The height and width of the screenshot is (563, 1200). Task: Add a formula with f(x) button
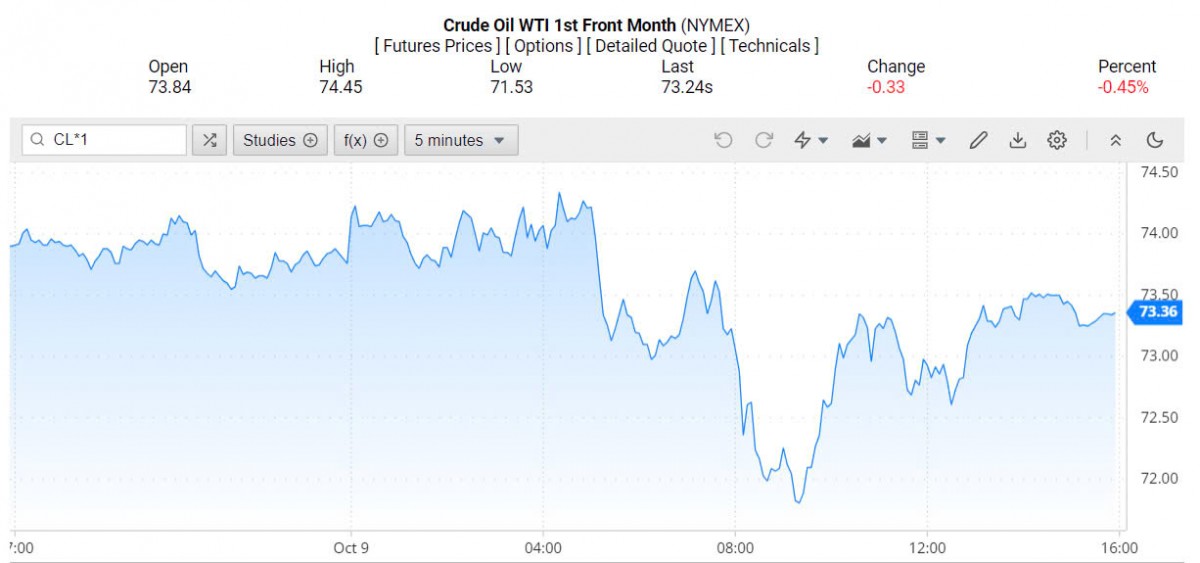[365, 140]
